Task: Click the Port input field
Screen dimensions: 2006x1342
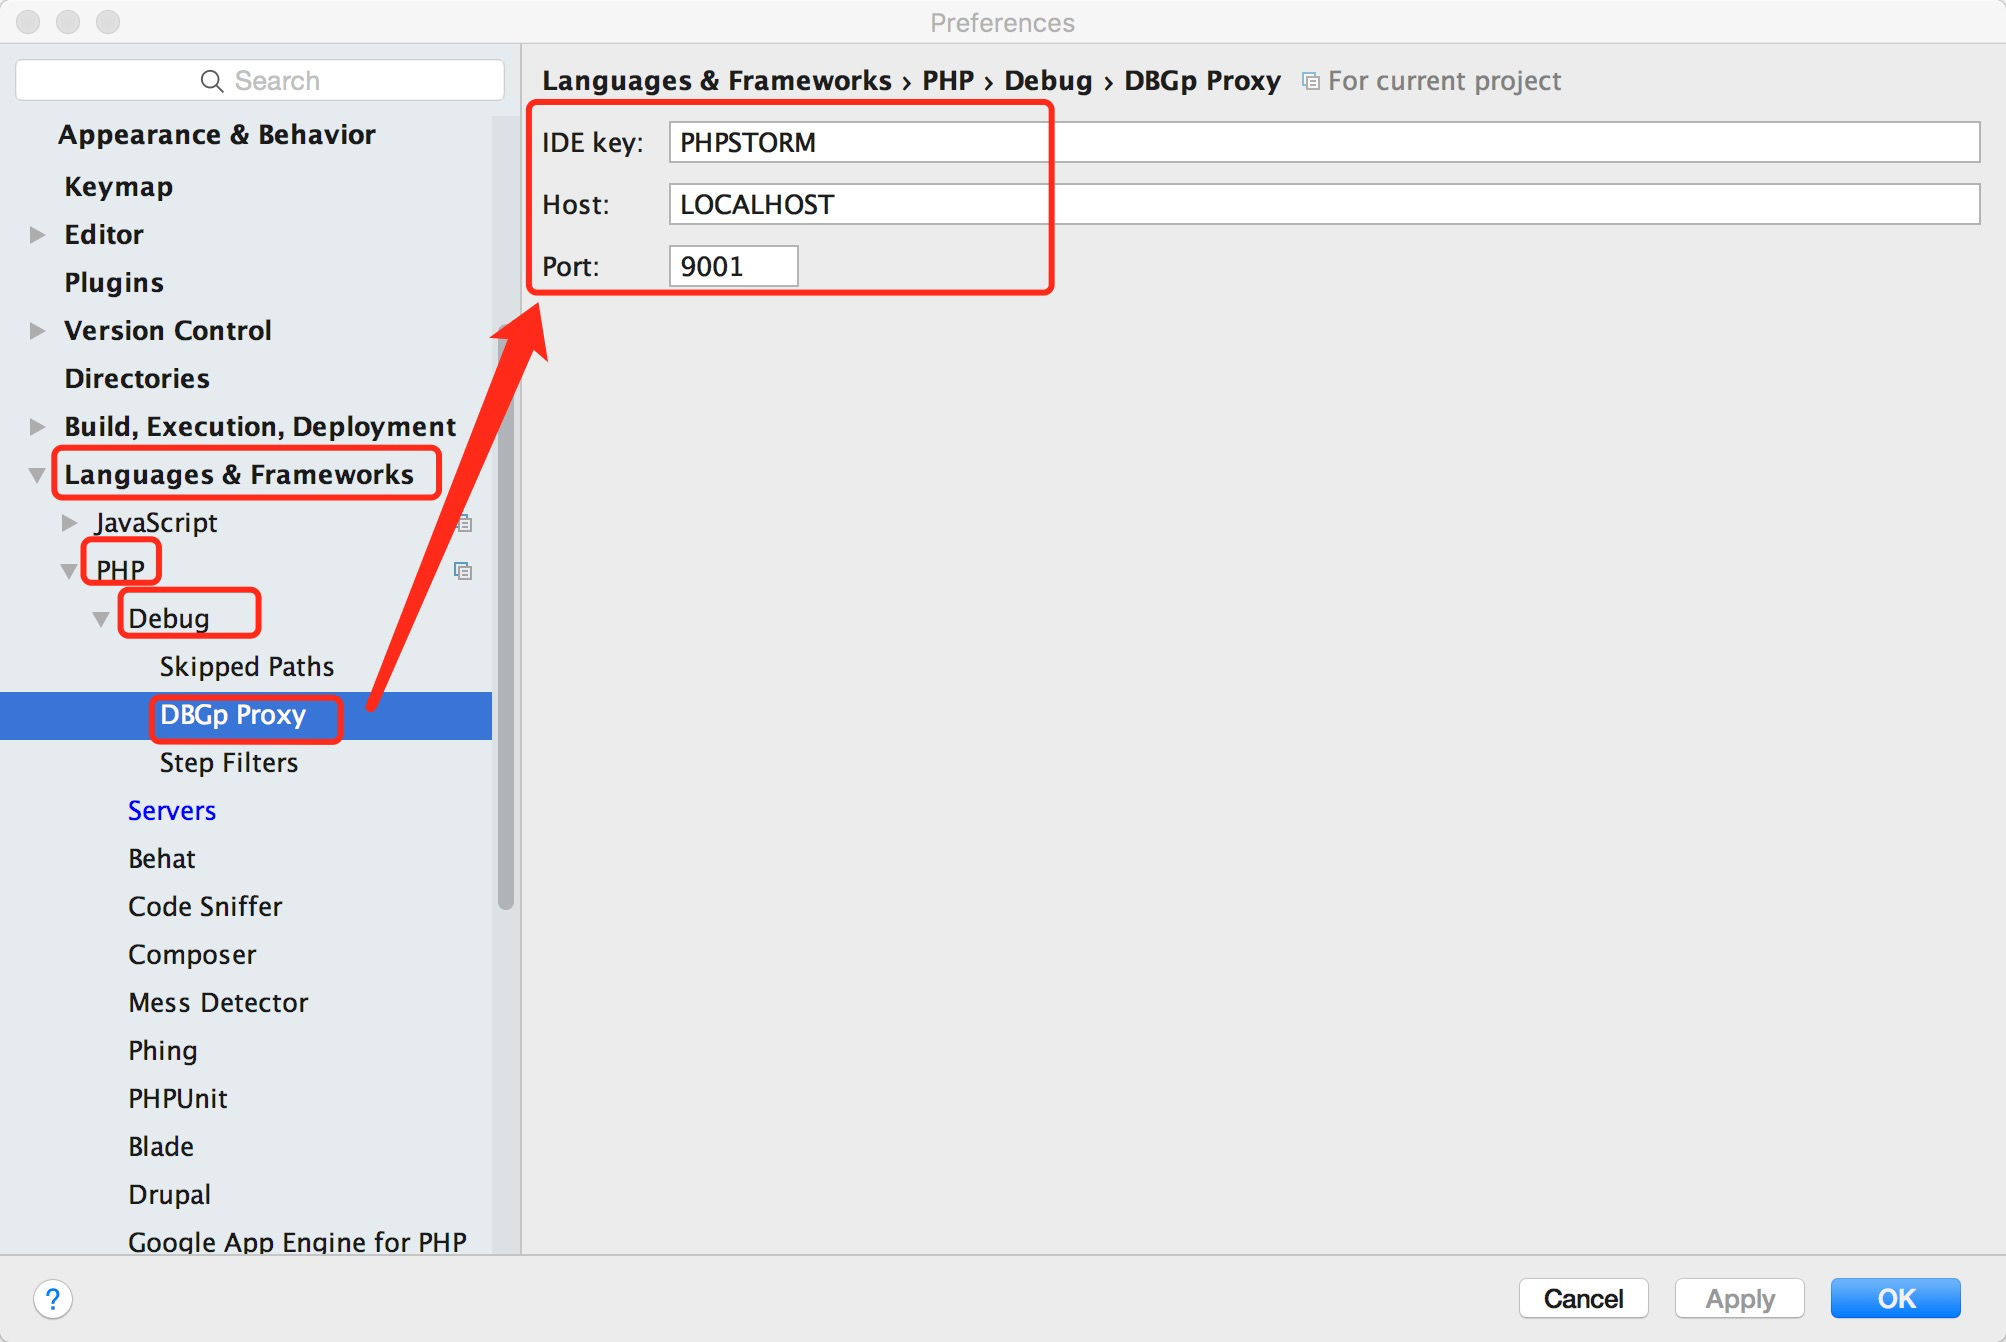Action: click(733, 266)
